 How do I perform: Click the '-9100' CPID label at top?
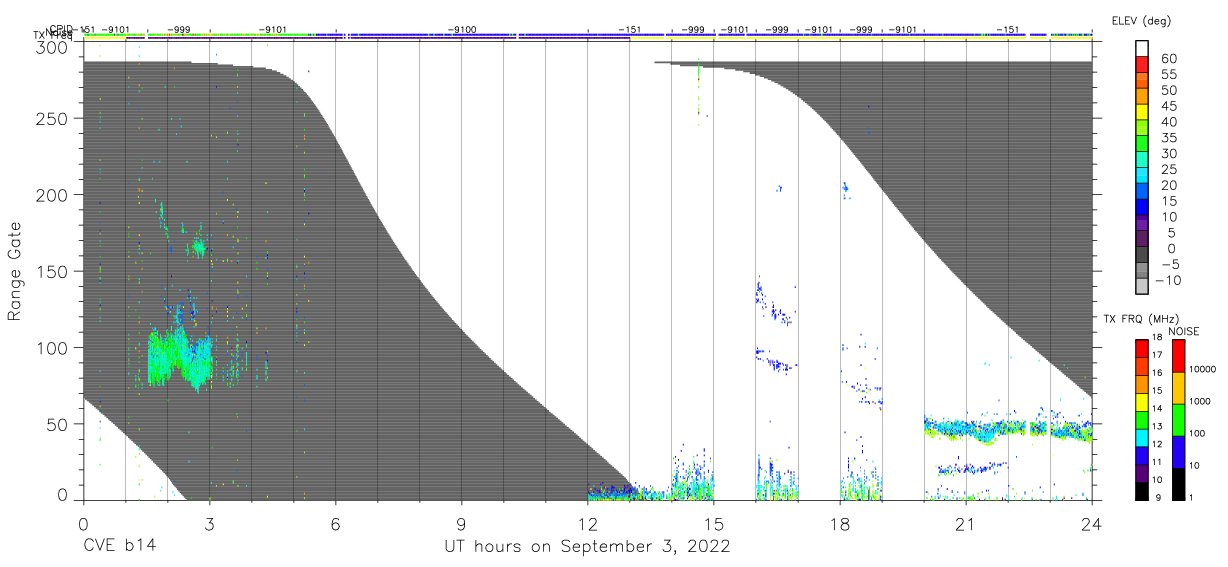[462, 30]
